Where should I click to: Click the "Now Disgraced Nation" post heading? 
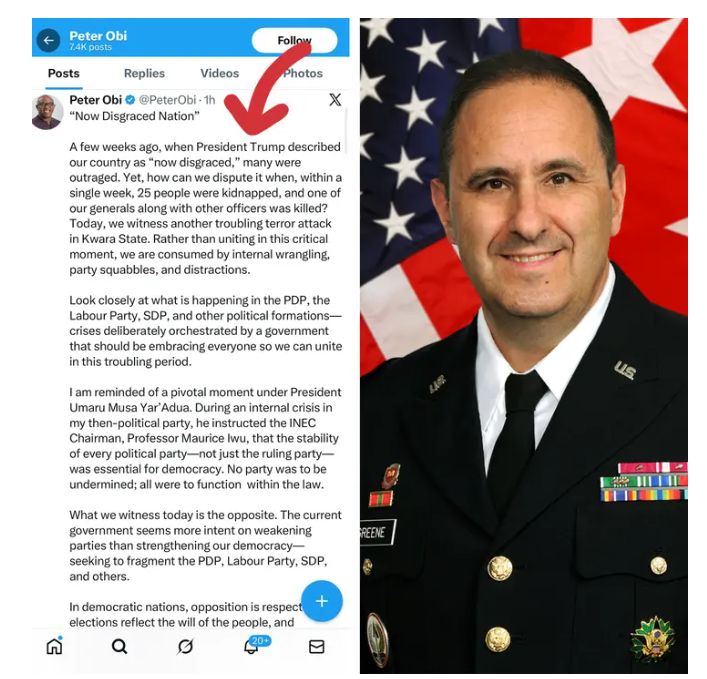pos(134,116)
